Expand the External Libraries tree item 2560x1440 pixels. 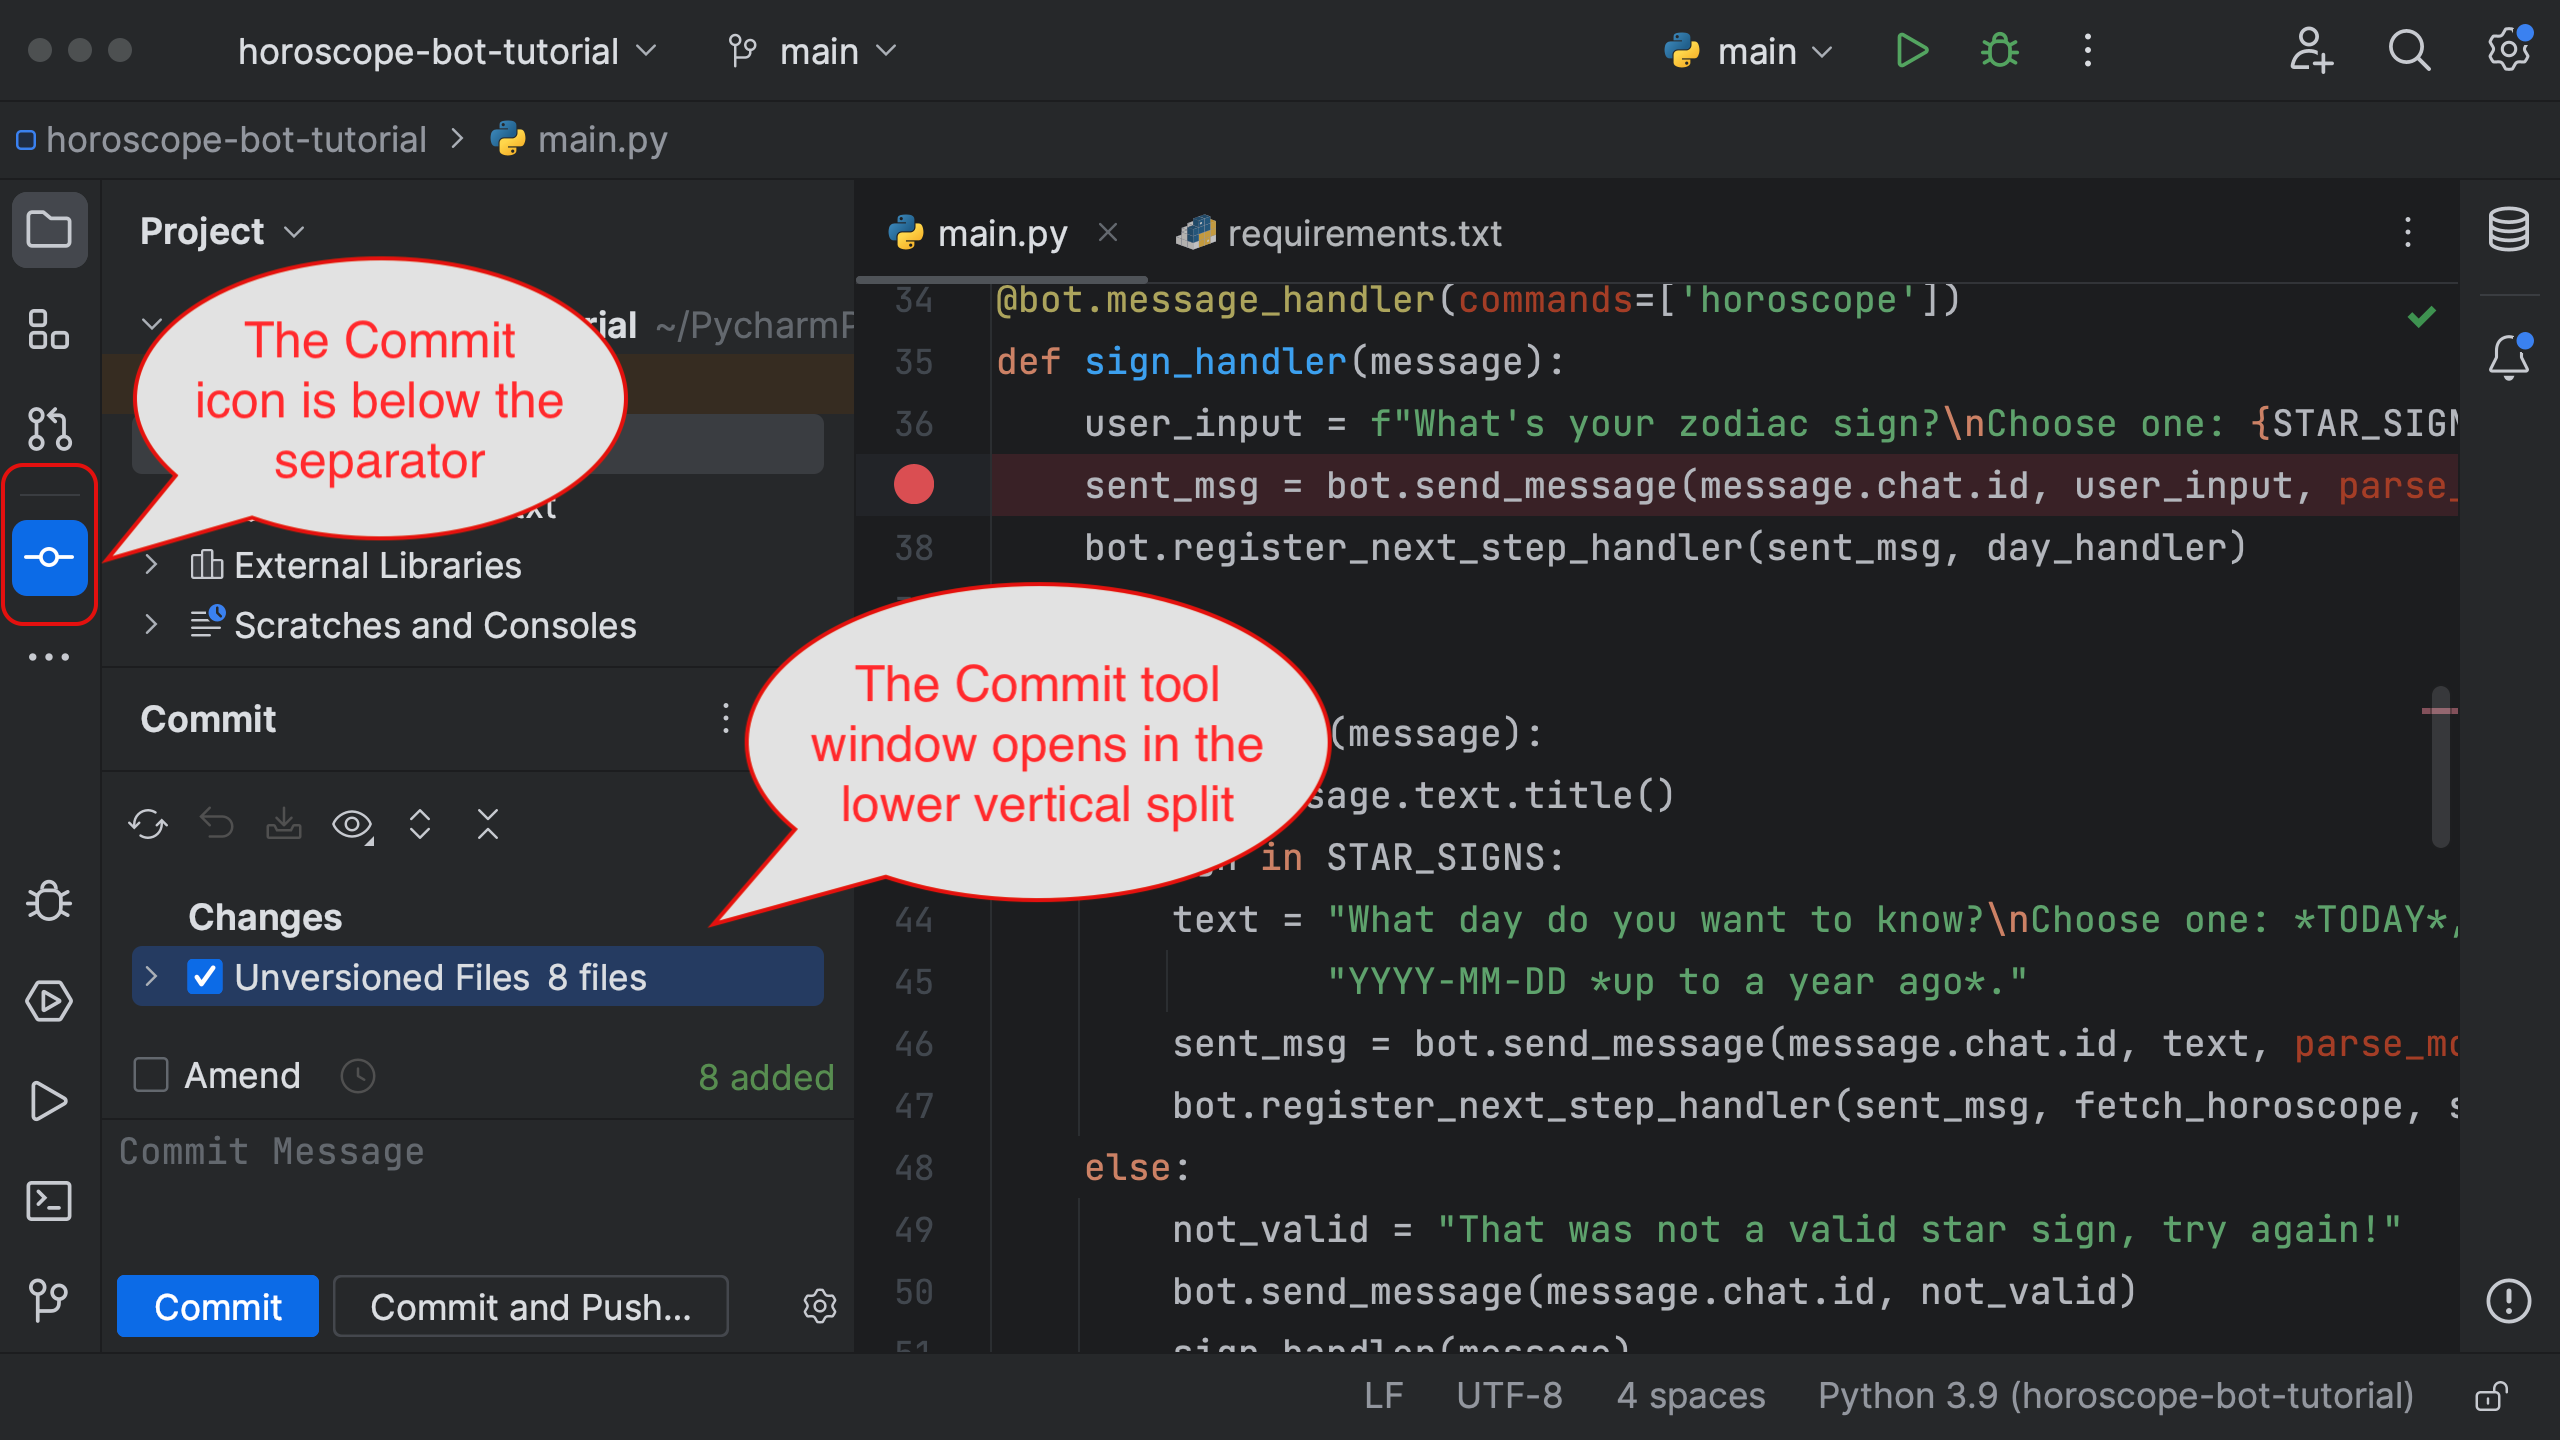point(151,566)
